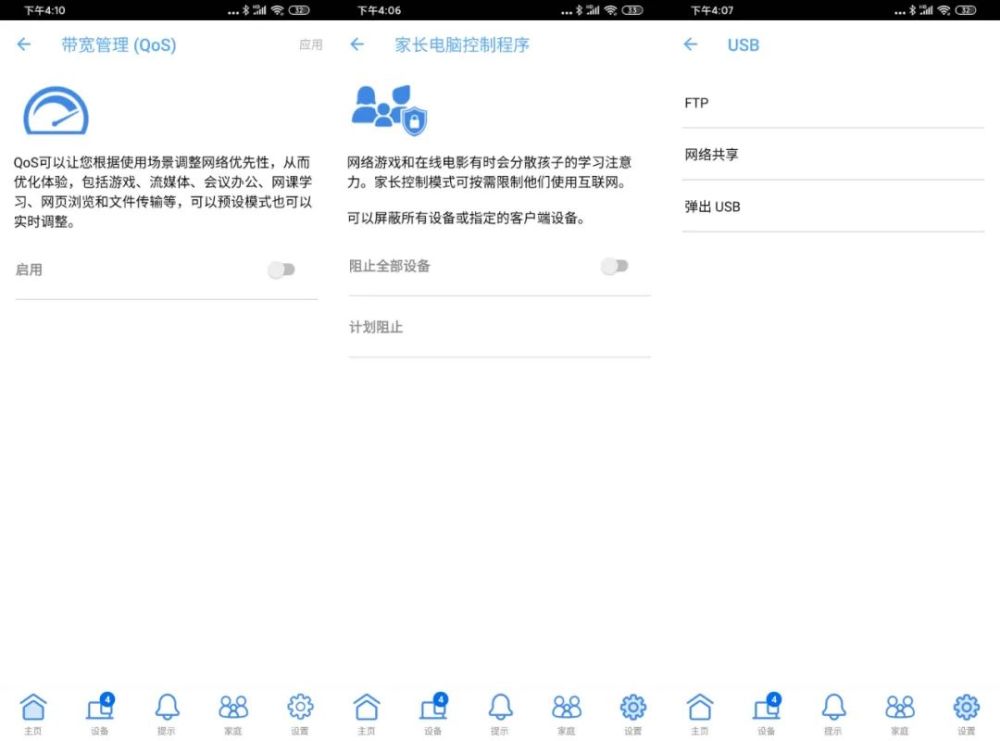This screenshot has height=741, width=1000.
Task: Go back from the parental control screen
Action: 357,44
